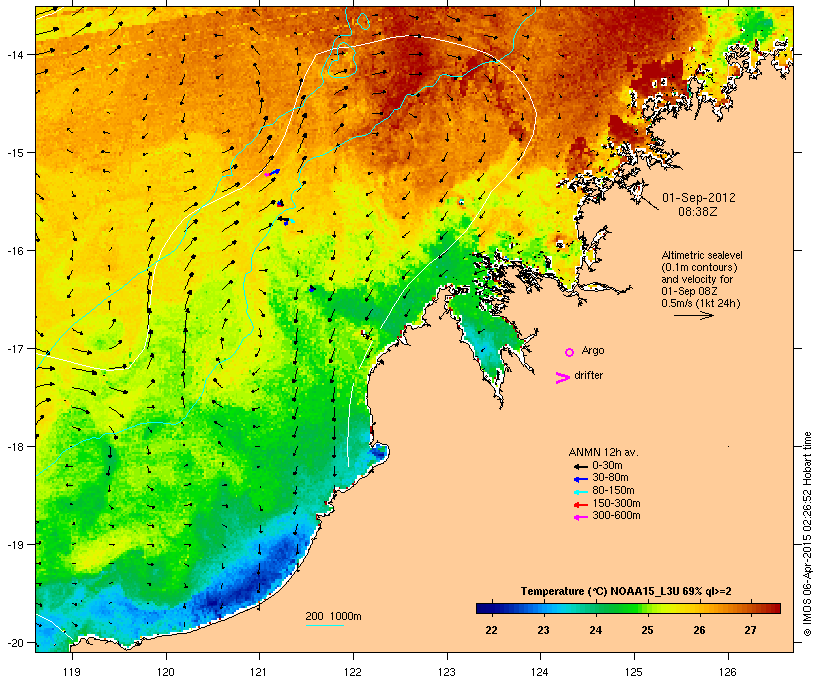Click the cyan 80-150m legend arrow
Screen dimensions: 820x680
[x=581, y=492]
